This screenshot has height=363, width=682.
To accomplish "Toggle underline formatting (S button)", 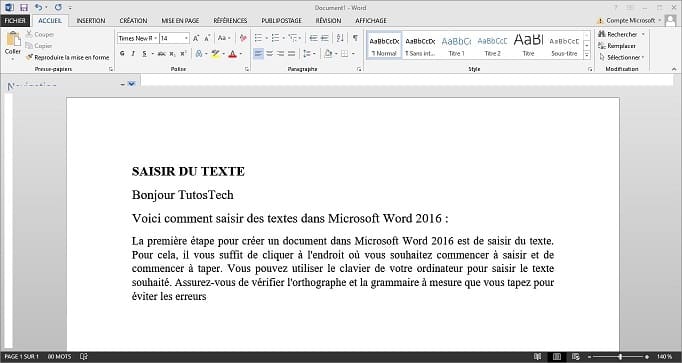I will pyautogui.click(x=144, y=54).
